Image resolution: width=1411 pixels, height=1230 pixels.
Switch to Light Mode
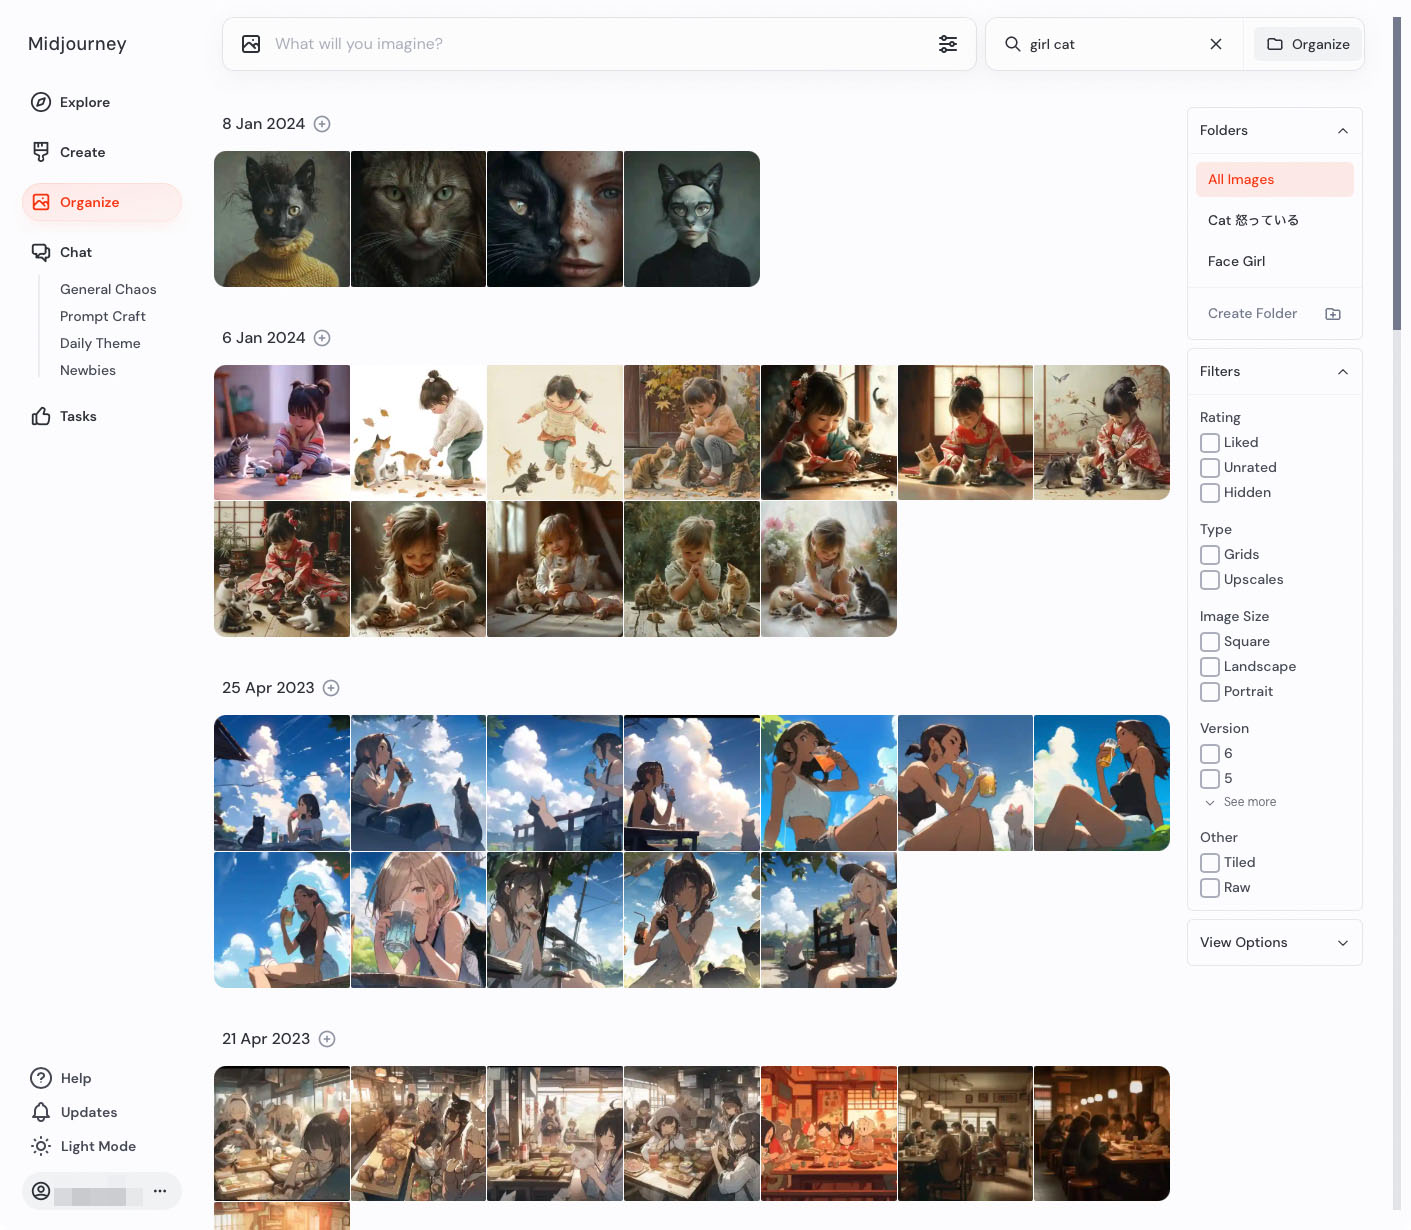point(97,1146)
